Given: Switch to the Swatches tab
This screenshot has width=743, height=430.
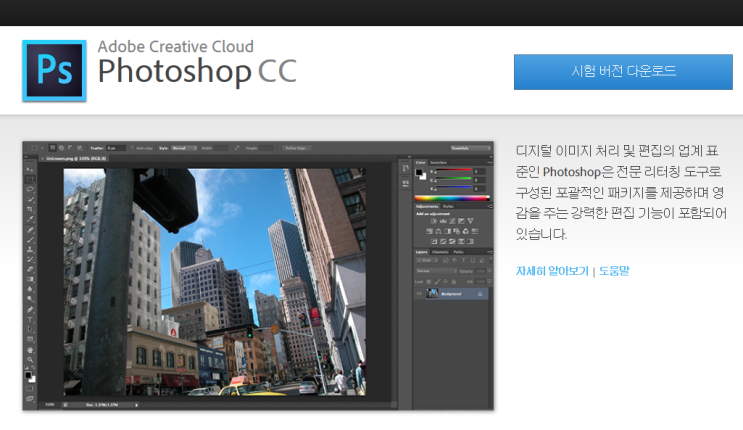Looking at the screenshot, I should (438, 163).
